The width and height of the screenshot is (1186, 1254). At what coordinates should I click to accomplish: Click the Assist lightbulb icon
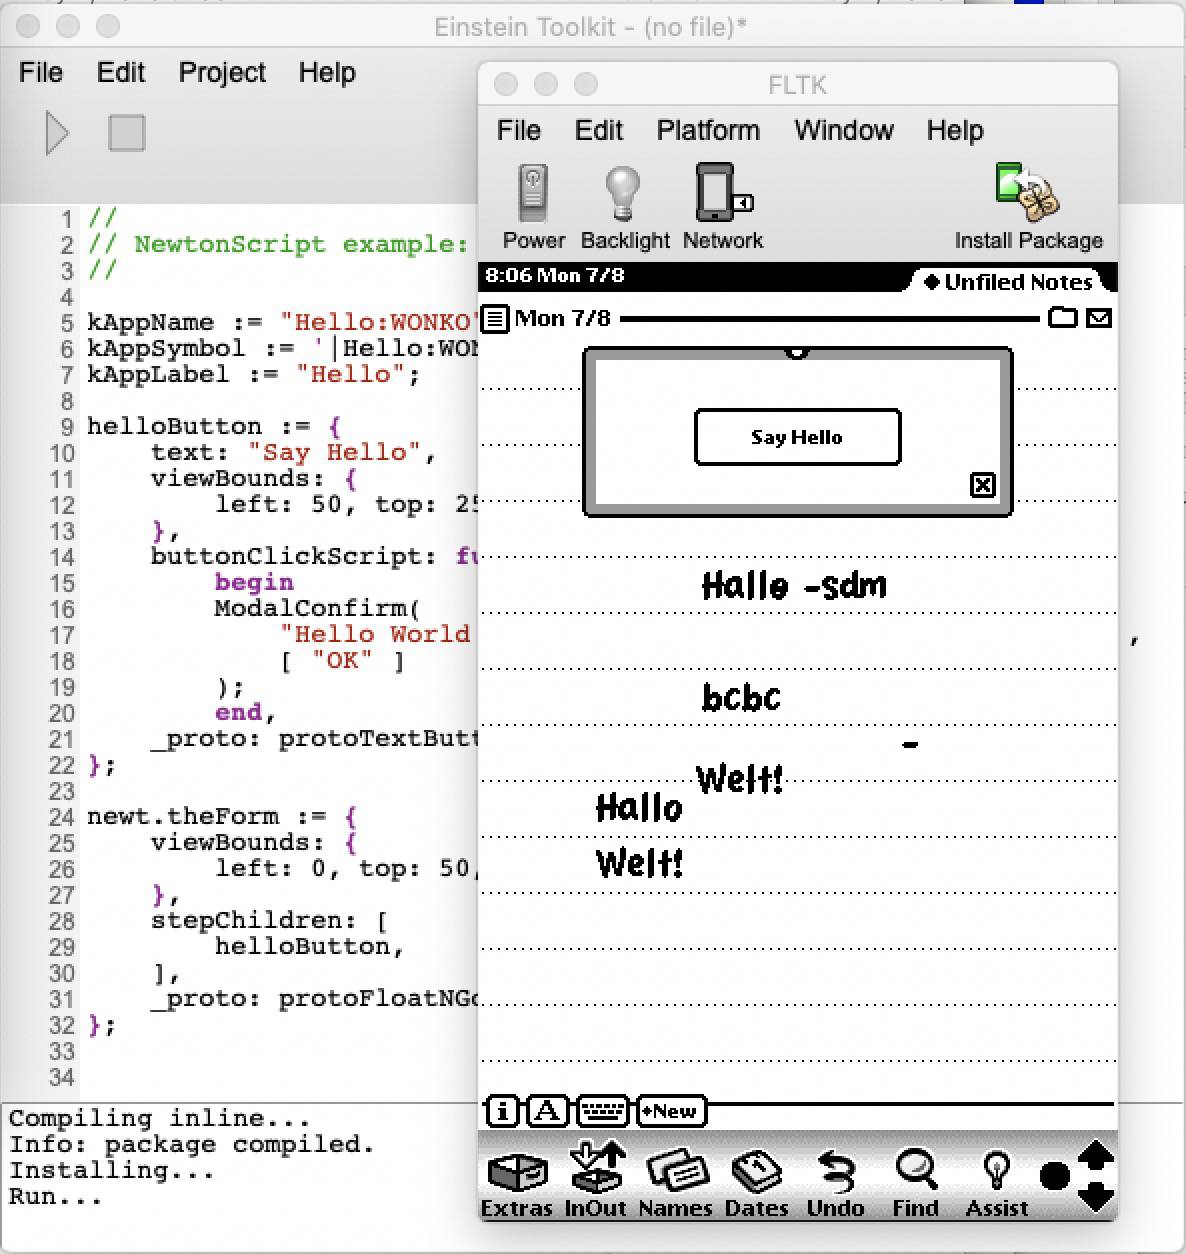(996, 1170)
